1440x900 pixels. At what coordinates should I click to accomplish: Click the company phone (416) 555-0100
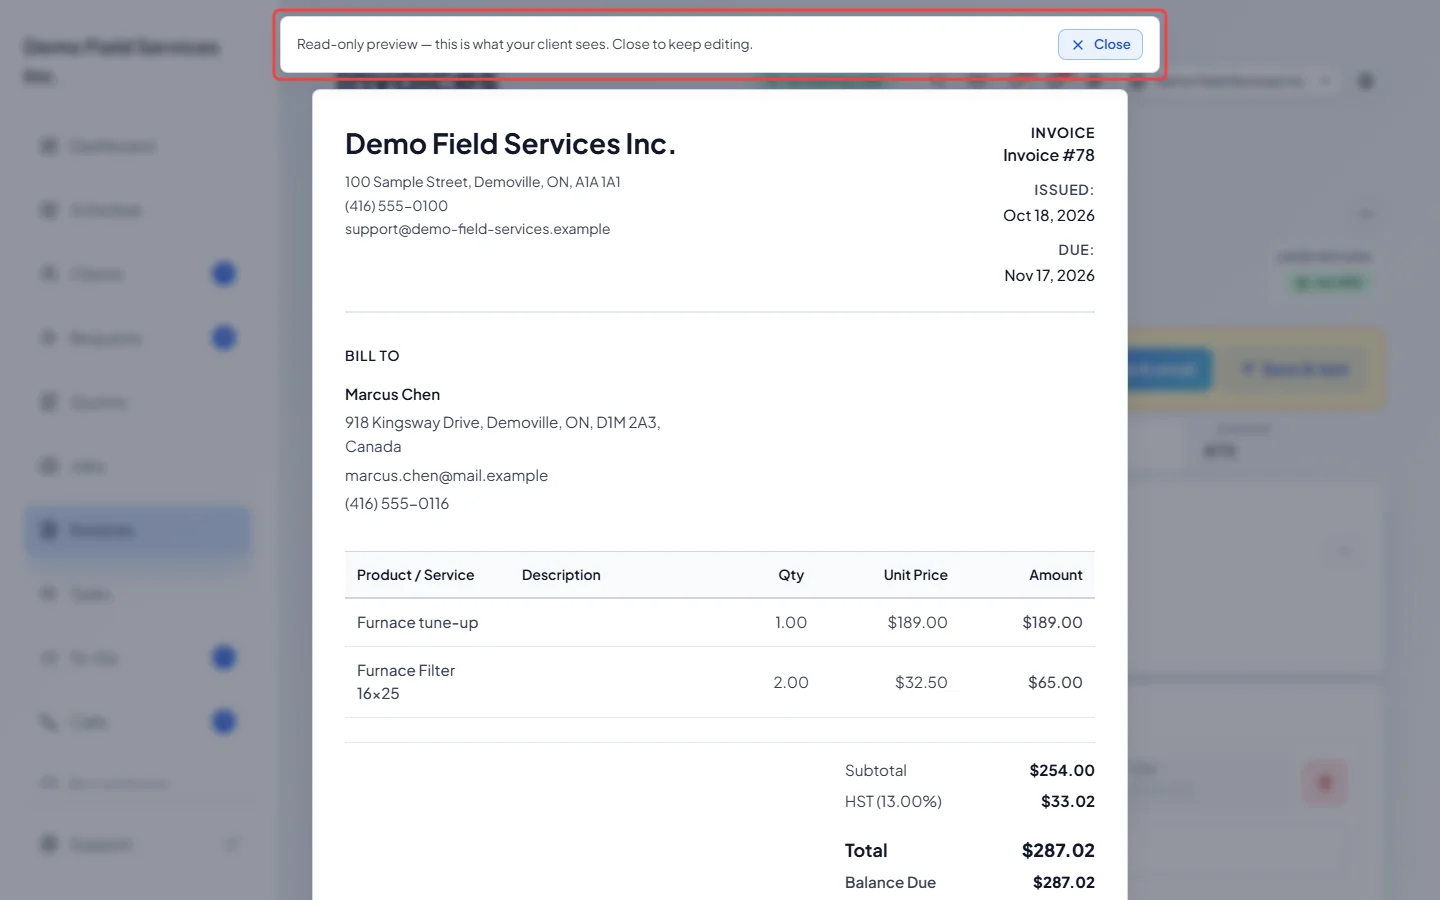[396, 206]
